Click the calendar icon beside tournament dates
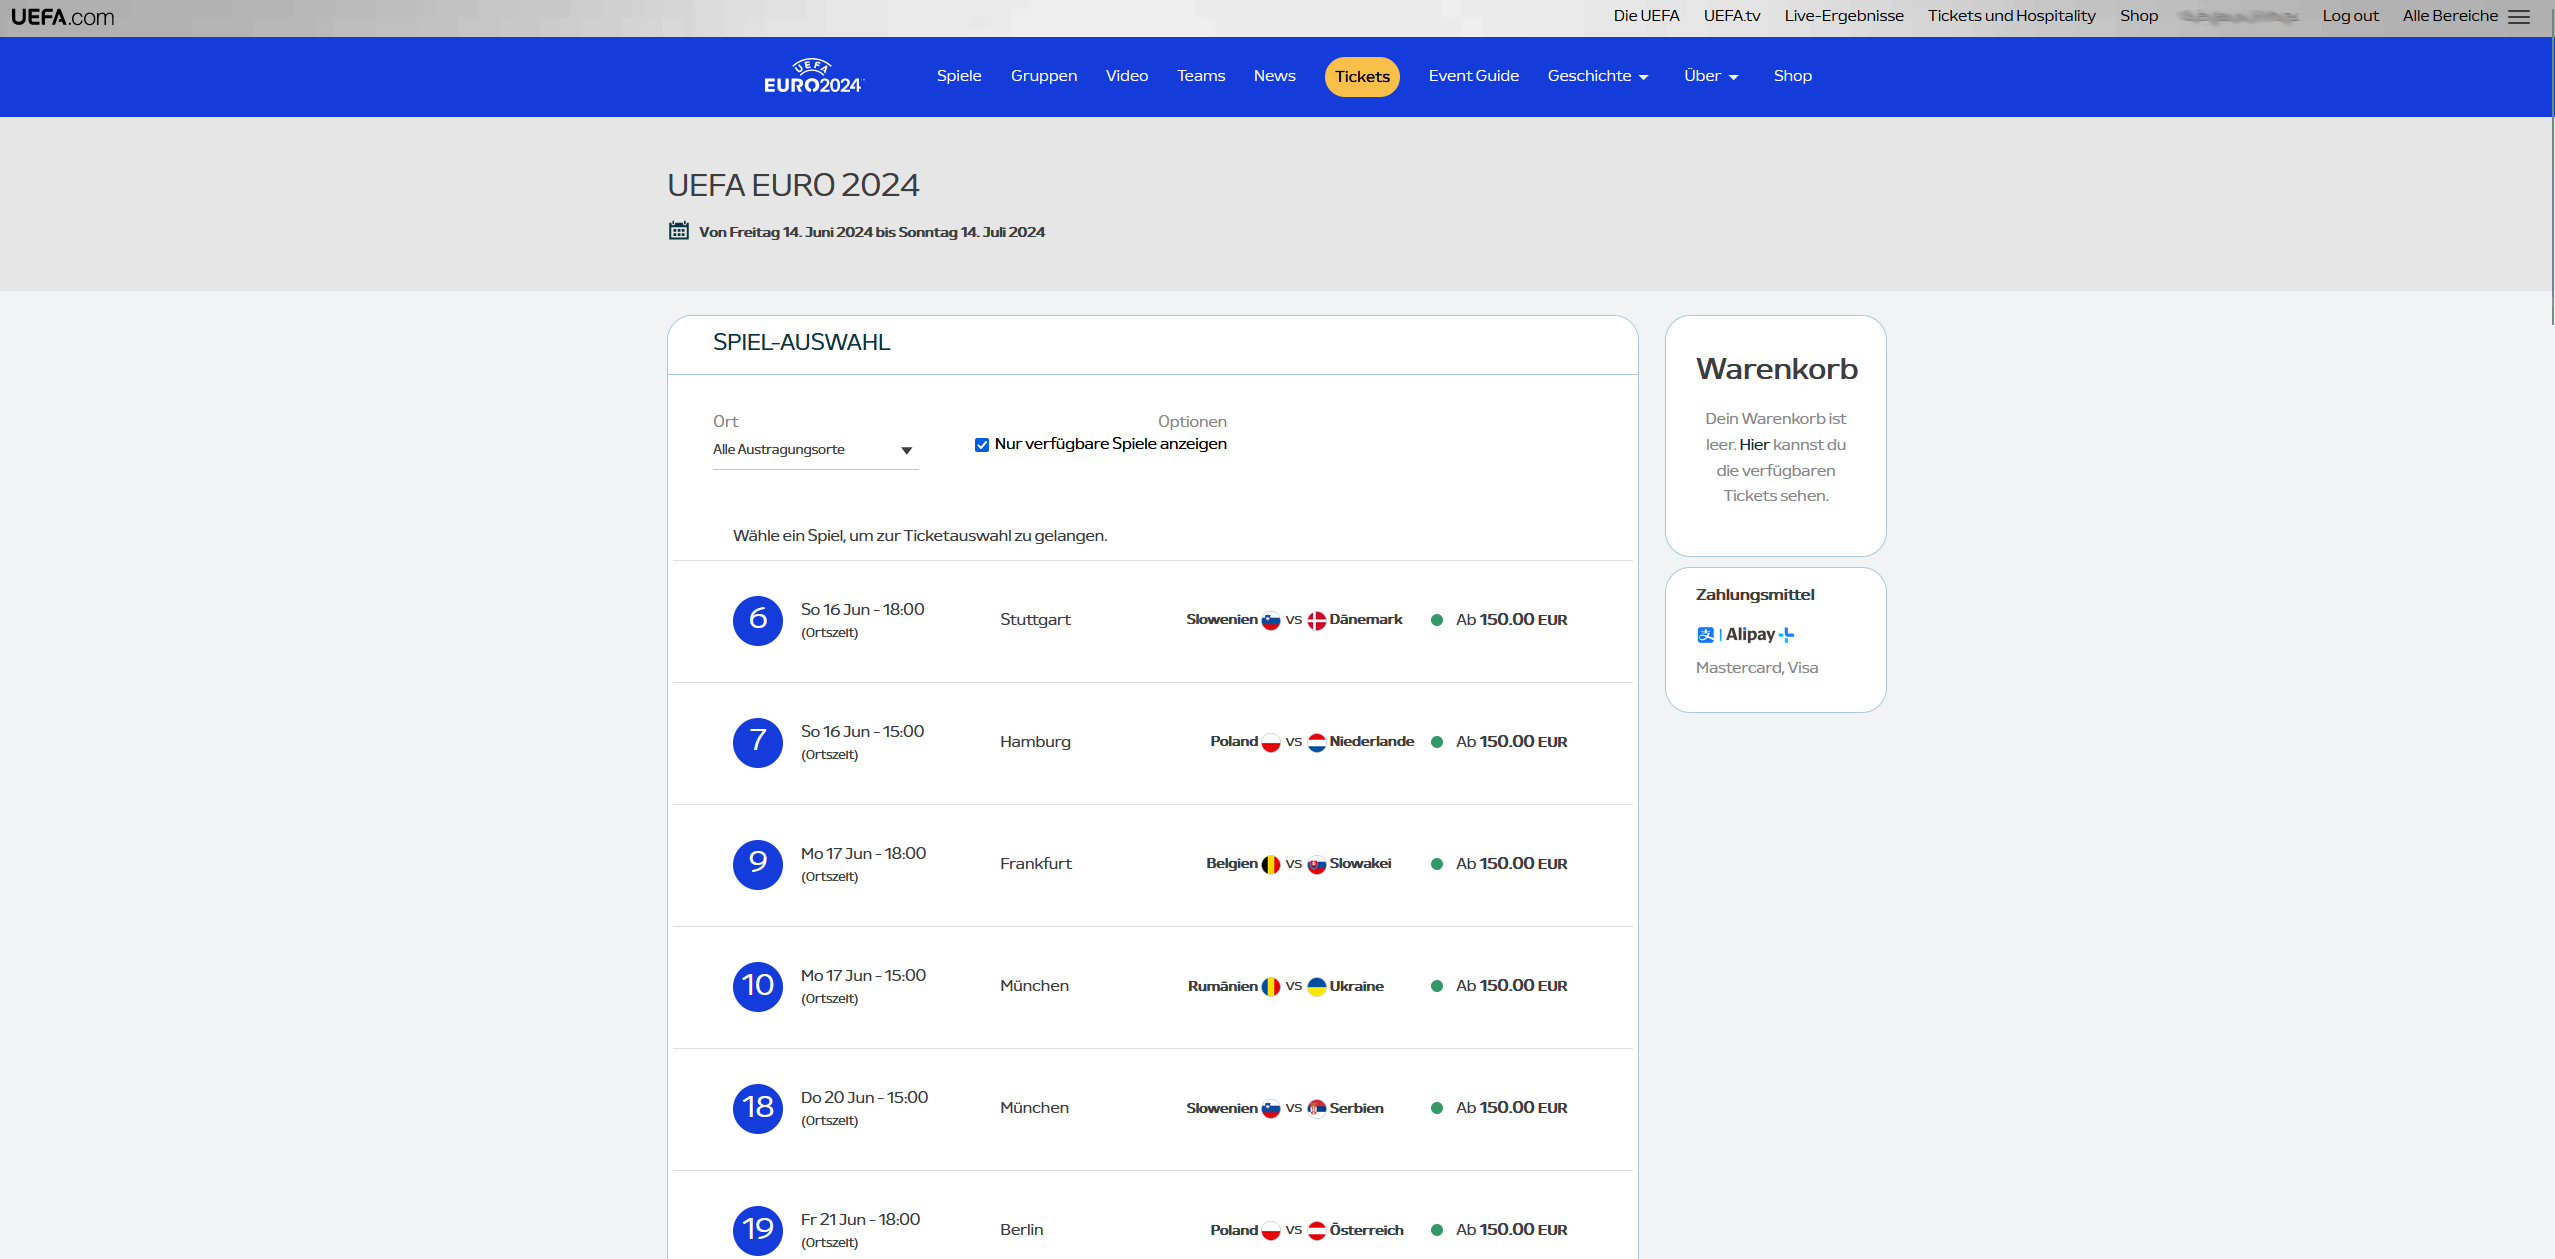The height and width of the screenshot is (1259, 2555). click(x=679, y=231)
